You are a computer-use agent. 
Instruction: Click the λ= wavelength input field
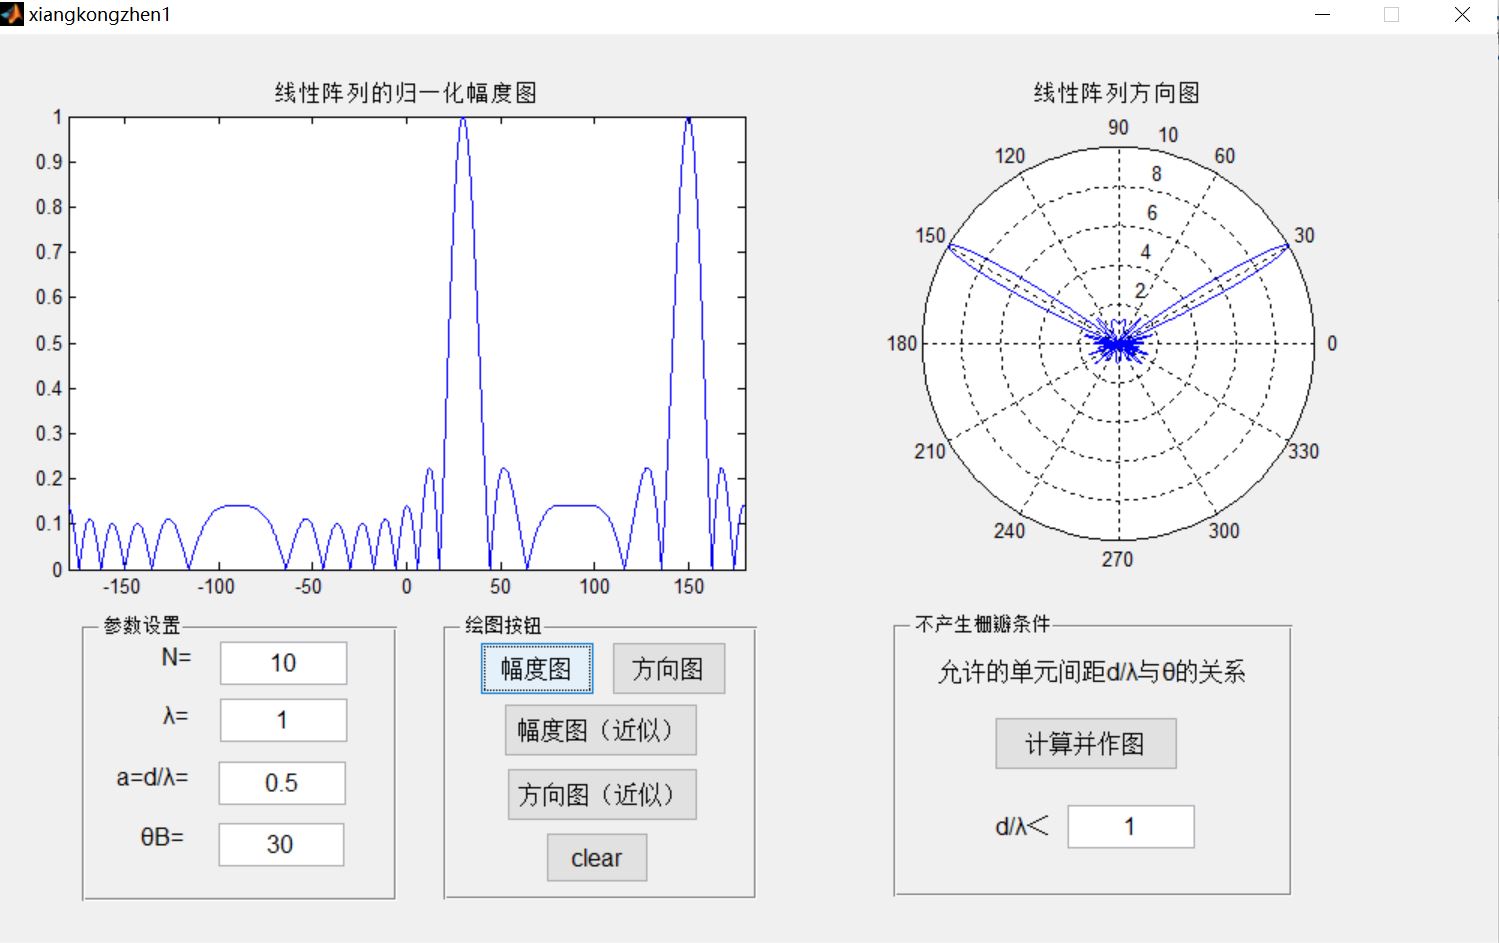click(x=282, y=720)
